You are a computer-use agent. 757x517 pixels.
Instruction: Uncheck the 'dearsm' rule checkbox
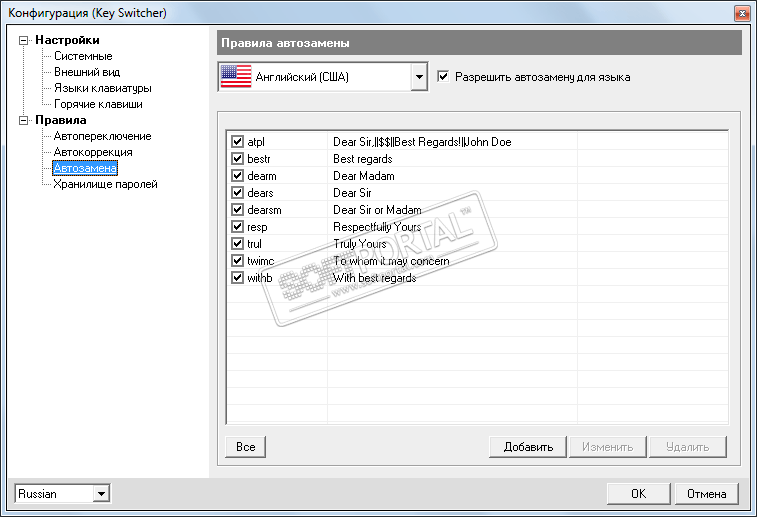(237, 210)
